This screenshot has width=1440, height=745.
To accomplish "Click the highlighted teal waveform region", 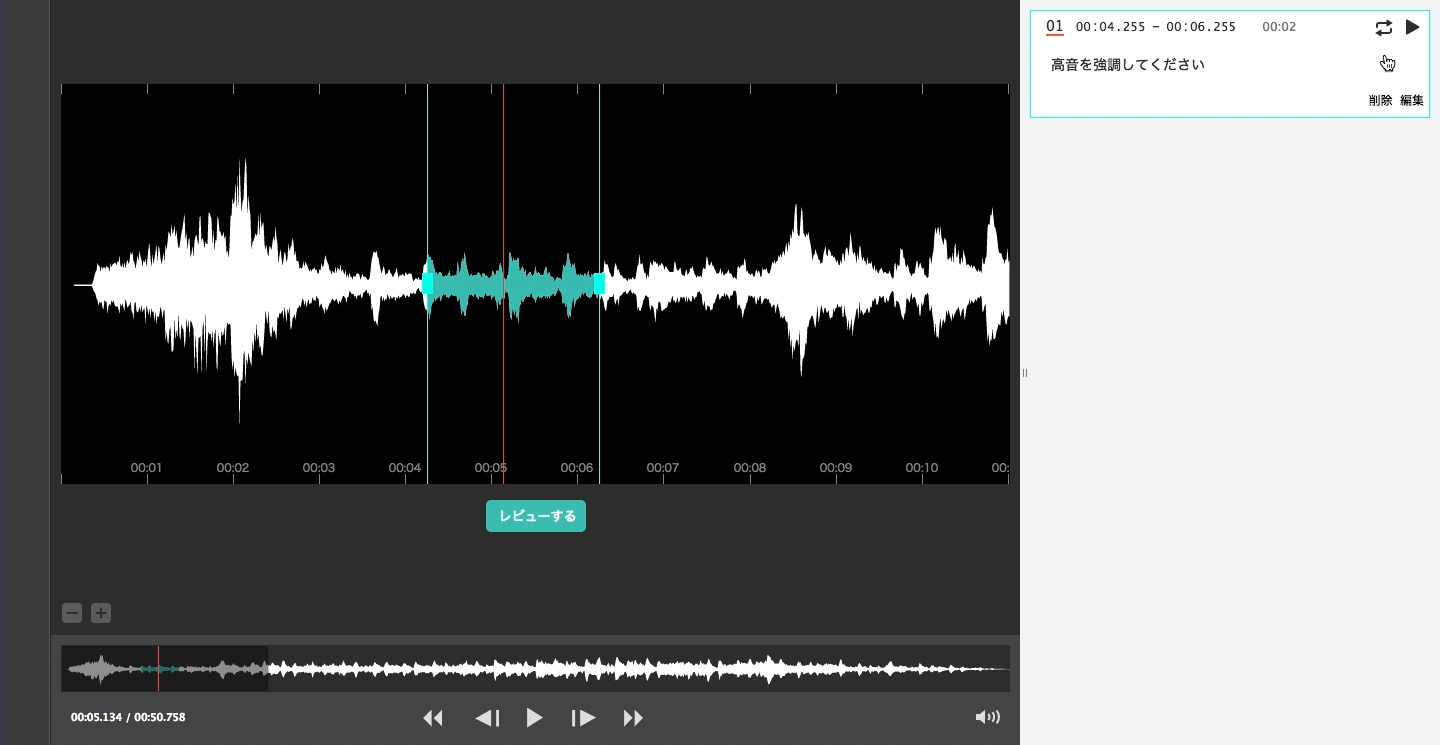I will [513, 284].
